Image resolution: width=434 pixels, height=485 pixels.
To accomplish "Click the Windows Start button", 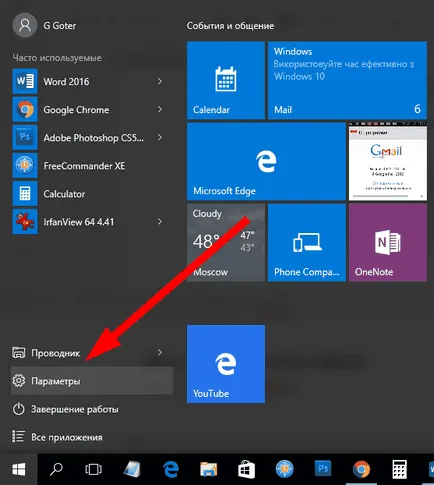I will pyautogui.click(x=19, y=469).
